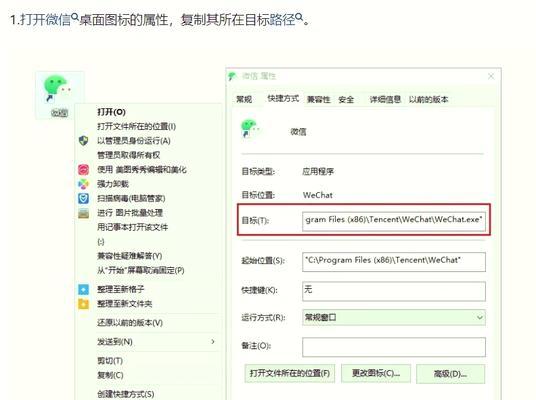The height and width of the screenshot is (400, 536).
Task: Click the 备注(O) input field
Action: click(394, 347)
